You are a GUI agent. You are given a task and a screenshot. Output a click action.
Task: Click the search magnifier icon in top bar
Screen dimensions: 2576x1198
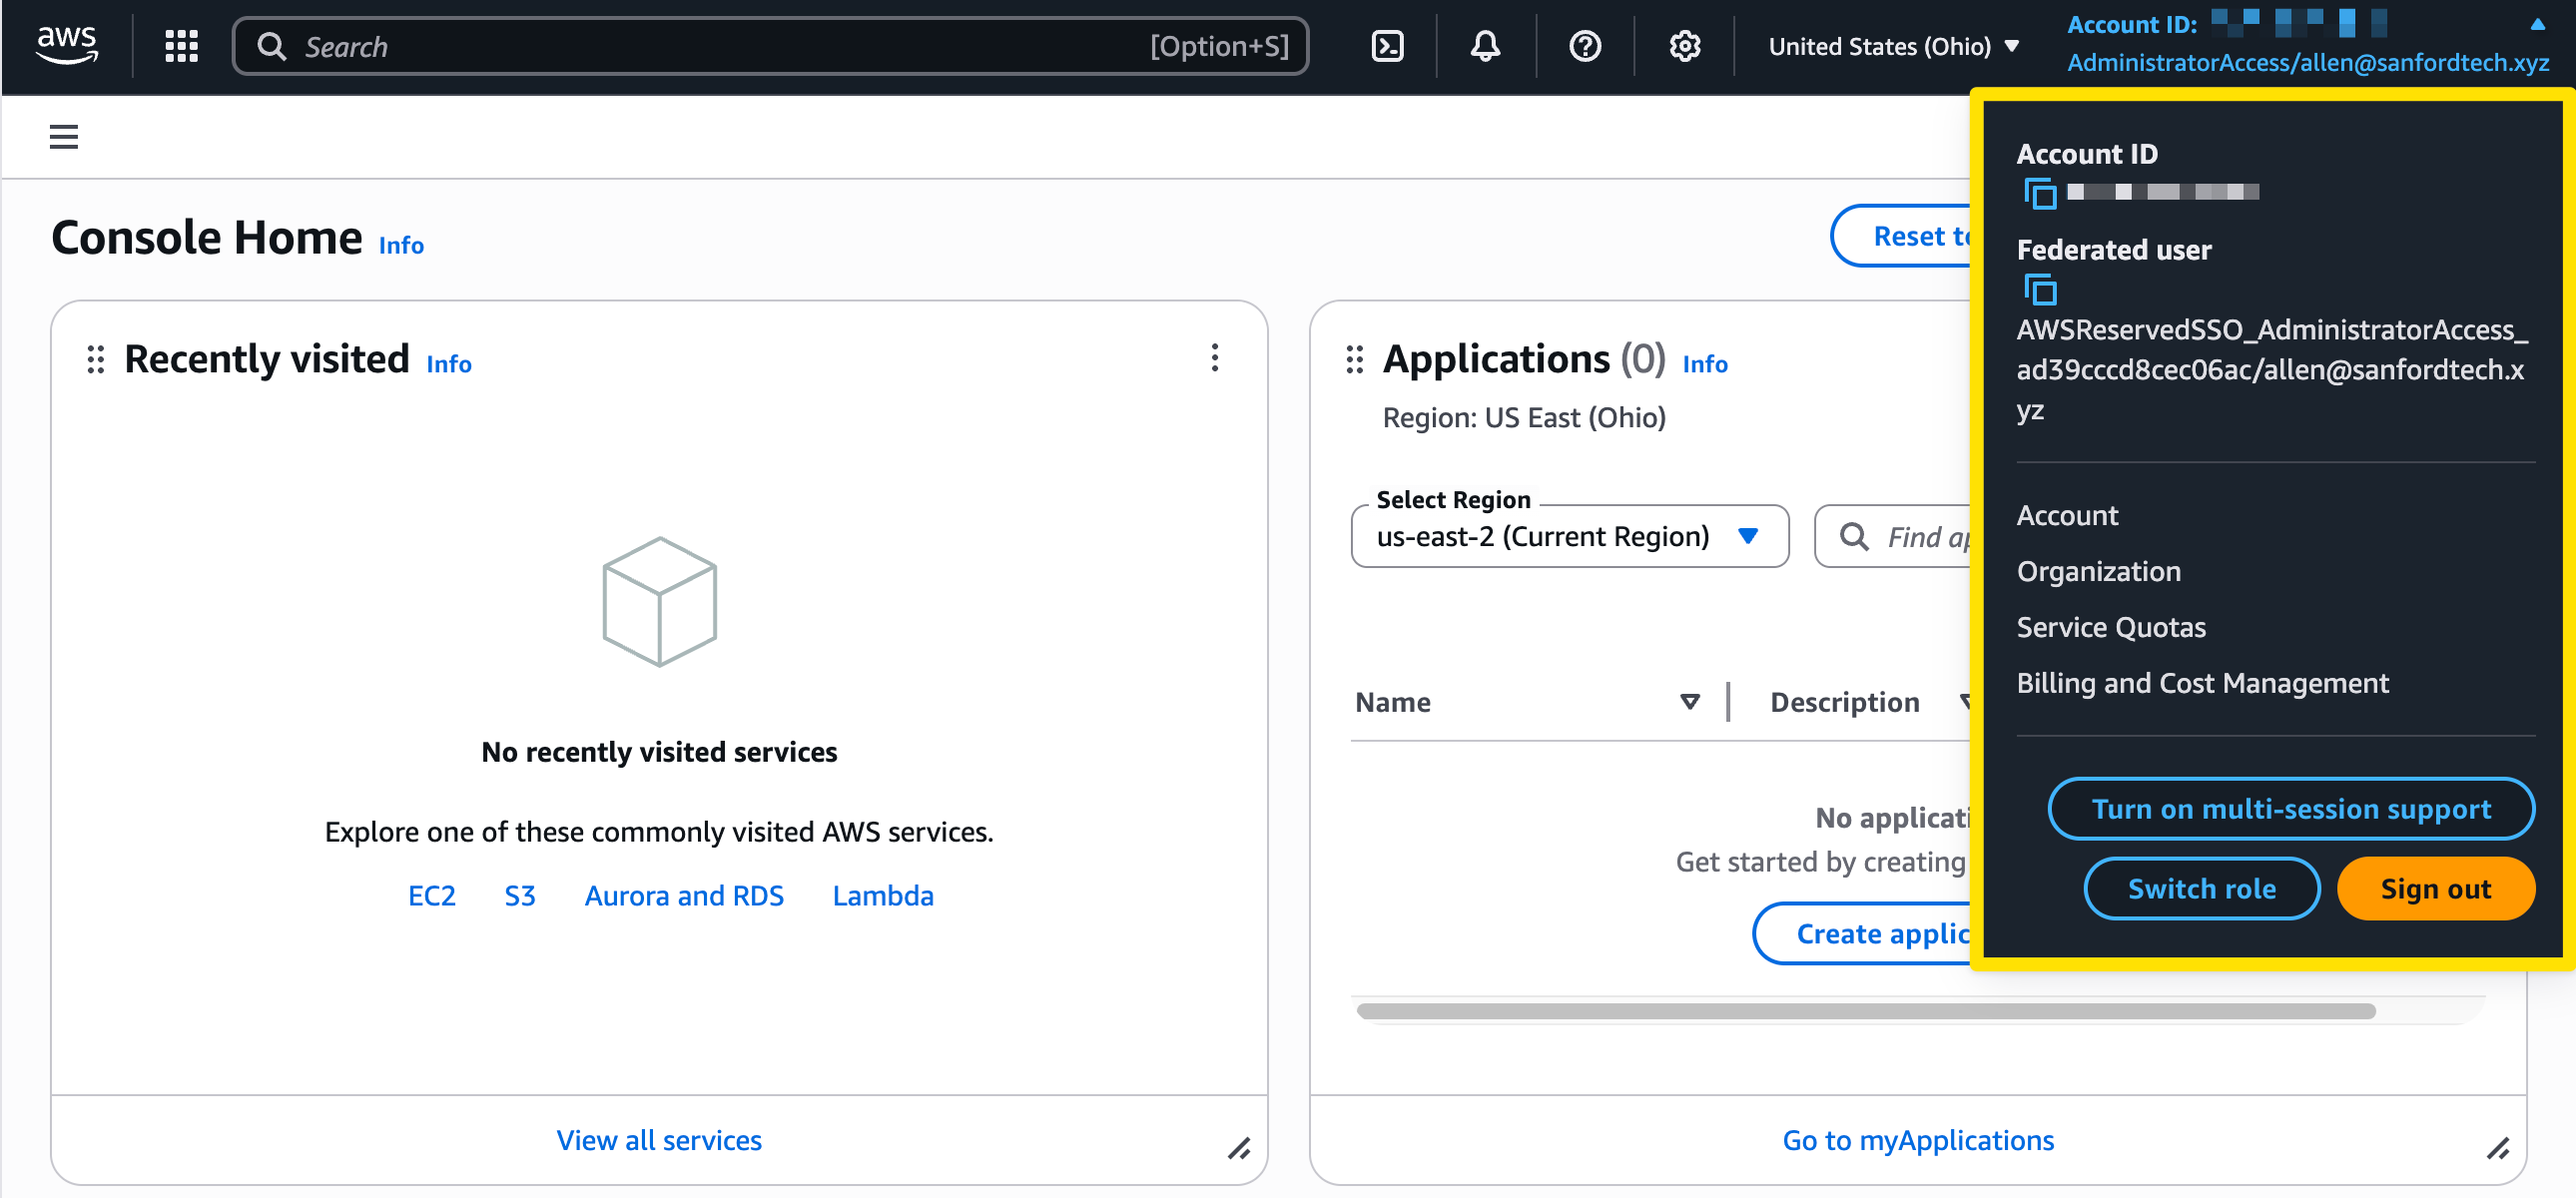point(271,46)
